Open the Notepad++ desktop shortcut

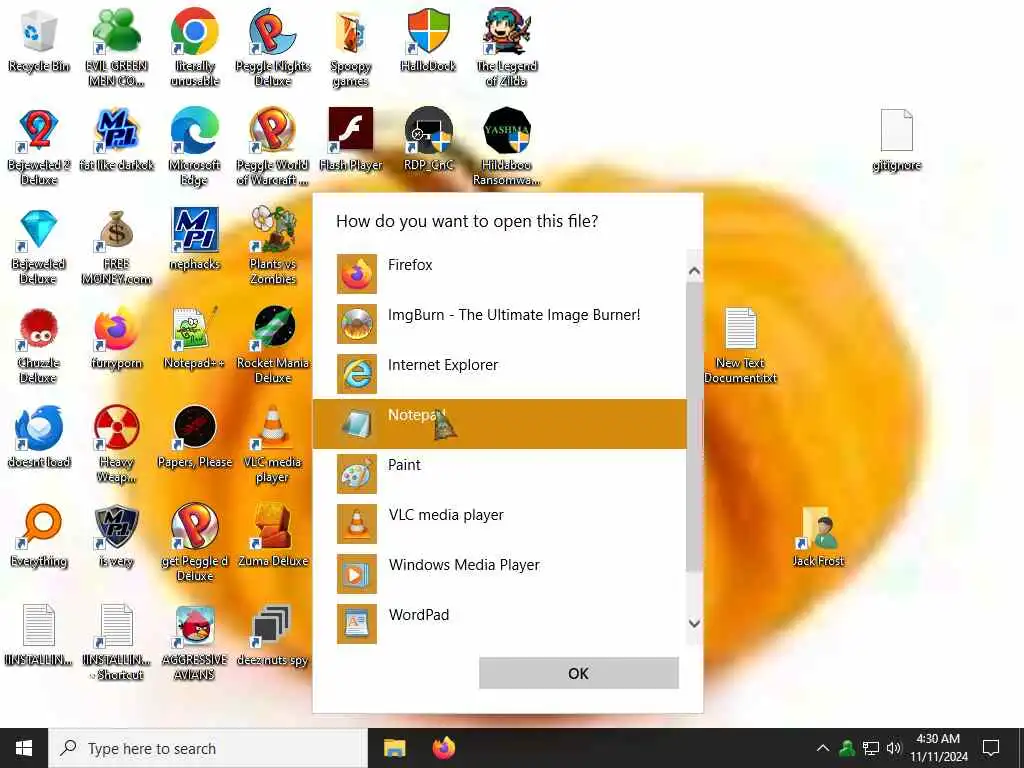pos(194,338)
